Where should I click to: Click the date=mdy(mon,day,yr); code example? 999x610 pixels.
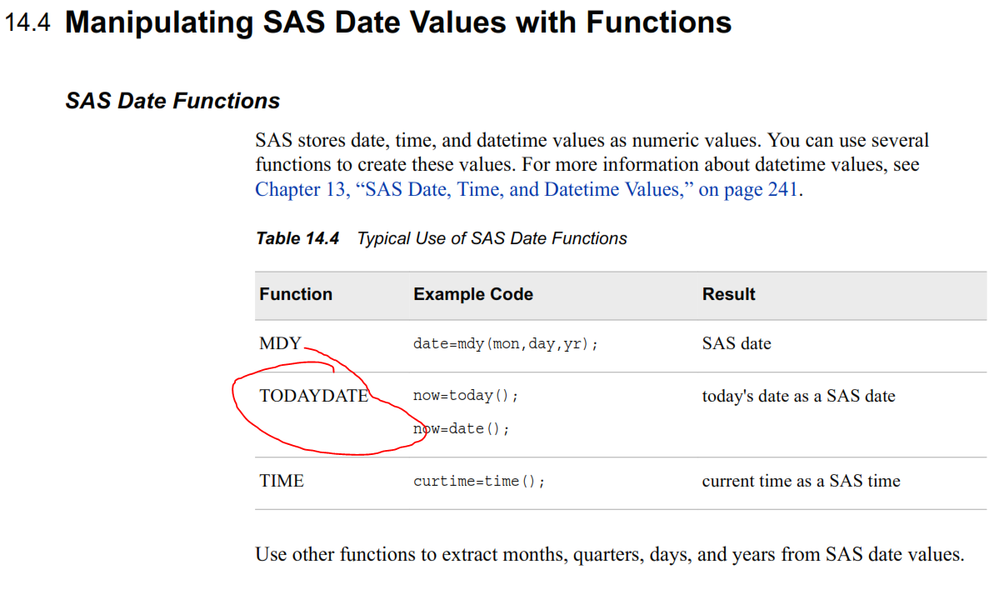click(505, 344)
